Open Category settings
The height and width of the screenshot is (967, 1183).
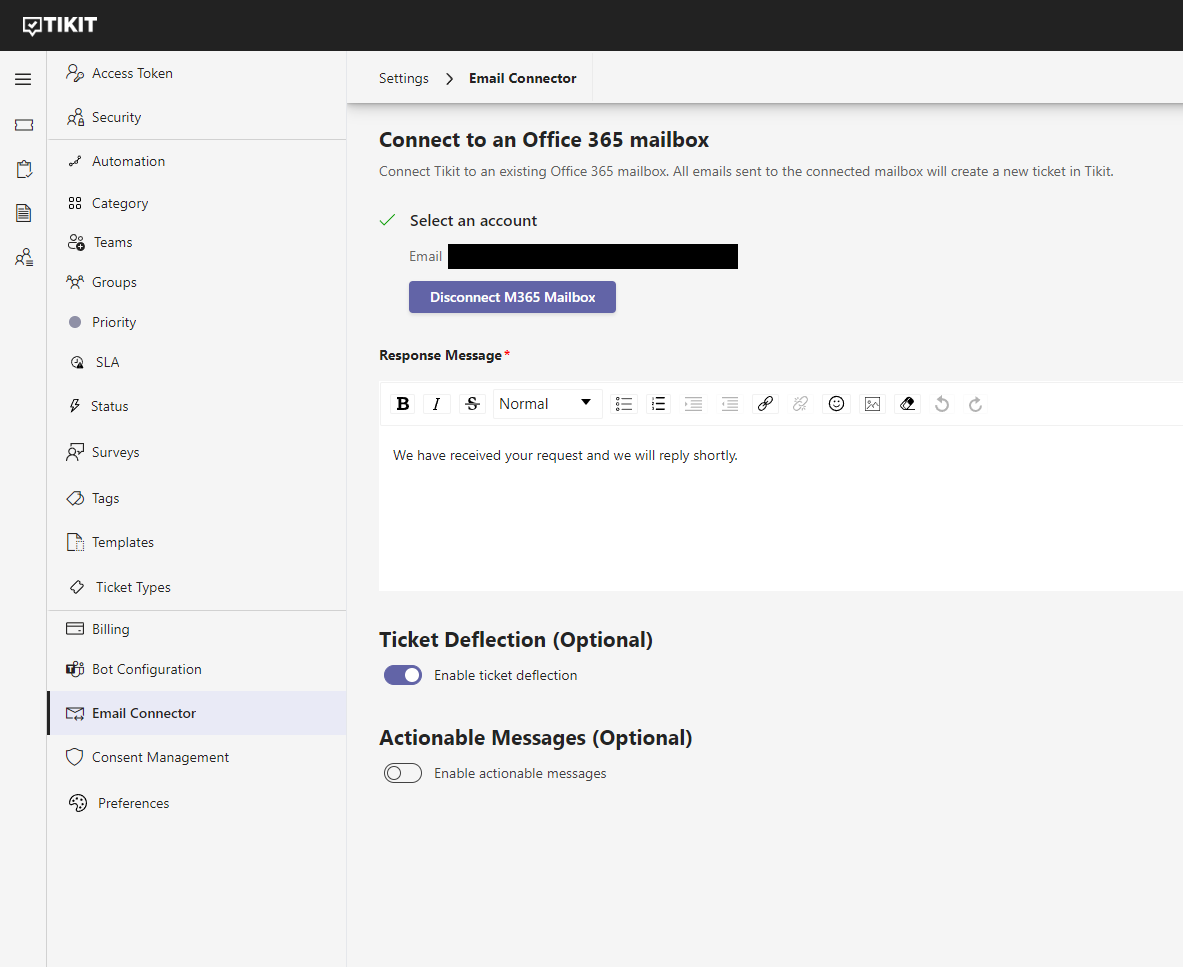196,204
